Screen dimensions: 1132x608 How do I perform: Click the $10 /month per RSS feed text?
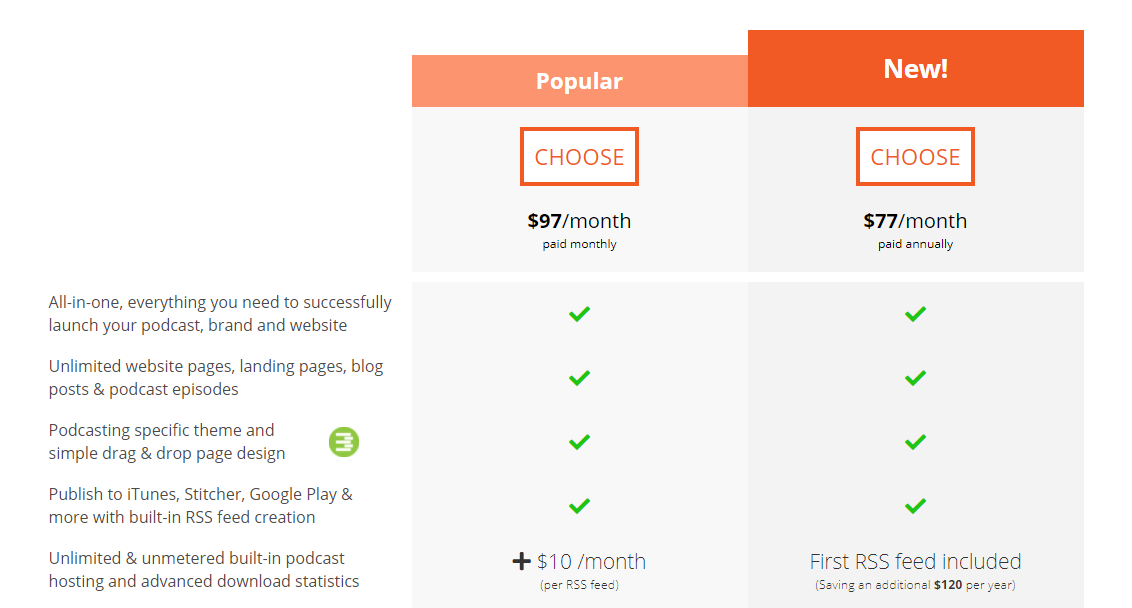click(590, 561)
